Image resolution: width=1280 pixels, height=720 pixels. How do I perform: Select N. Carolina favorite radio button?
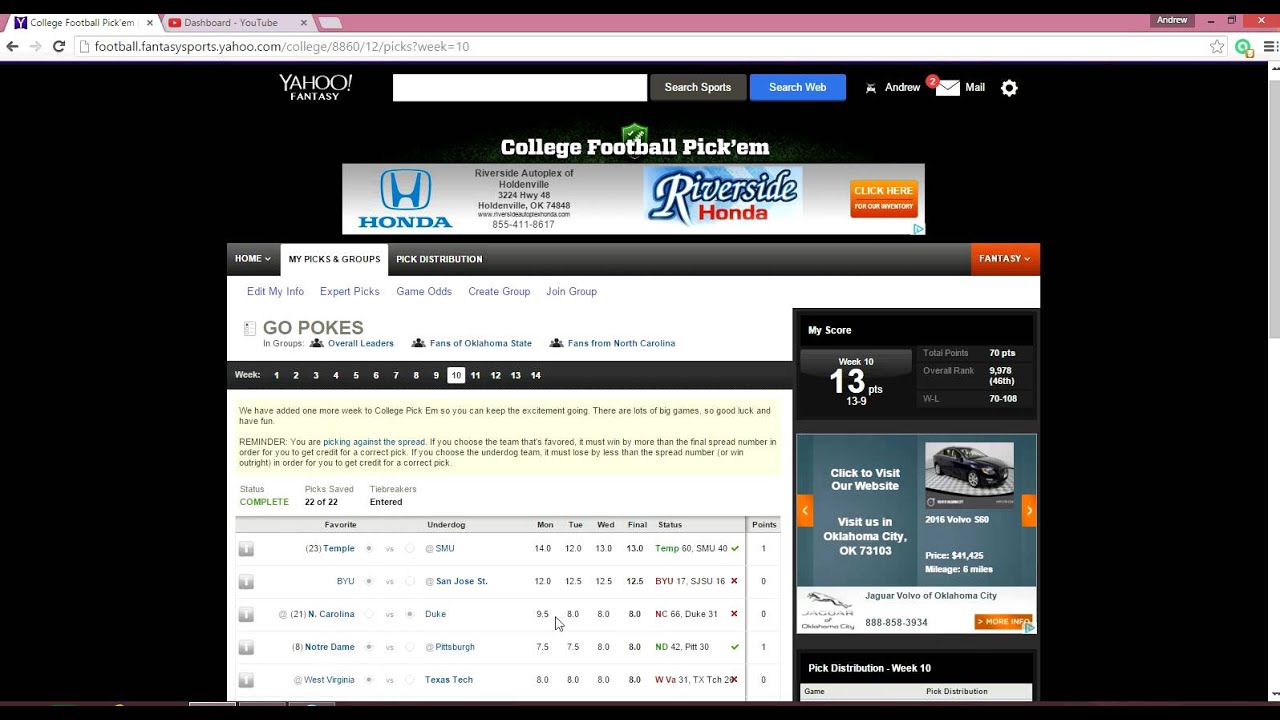pos(369,614)
